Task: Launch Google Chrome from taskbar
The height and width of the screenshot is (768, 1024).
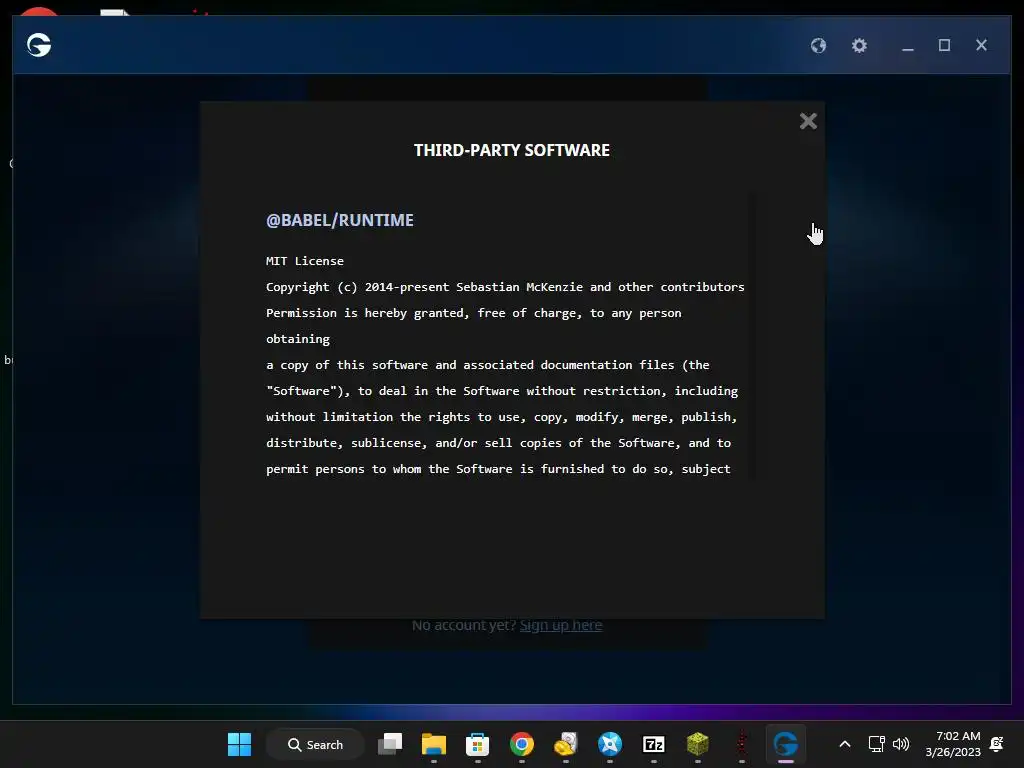Action: point(522,744)
